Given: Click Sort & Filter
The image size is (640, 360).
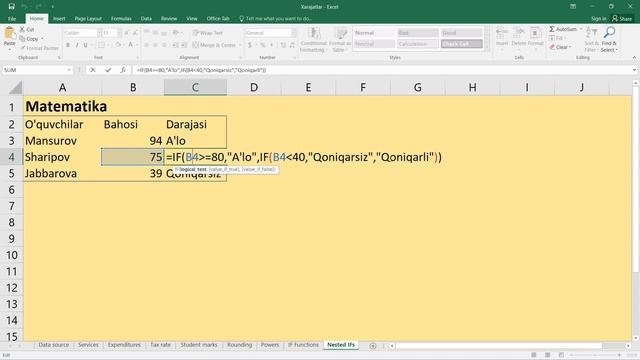Looking at the screenshot, I should point(591,40).
